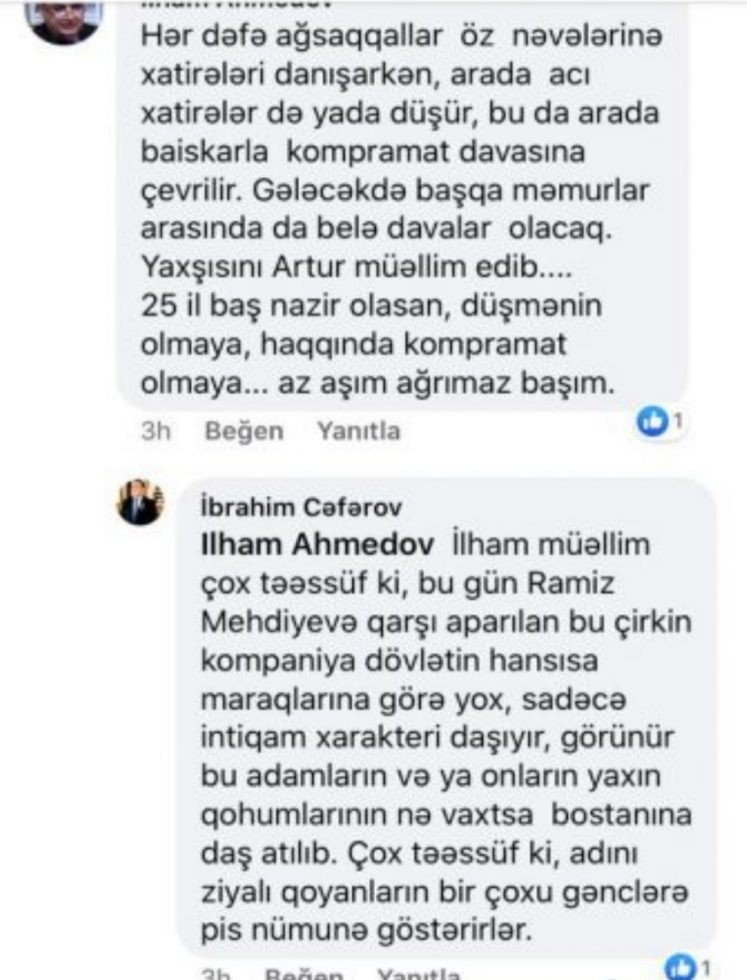Open the '3h' timestamp under first comment
This screenshot has width=747, height=980.
(x=156, y=431)
